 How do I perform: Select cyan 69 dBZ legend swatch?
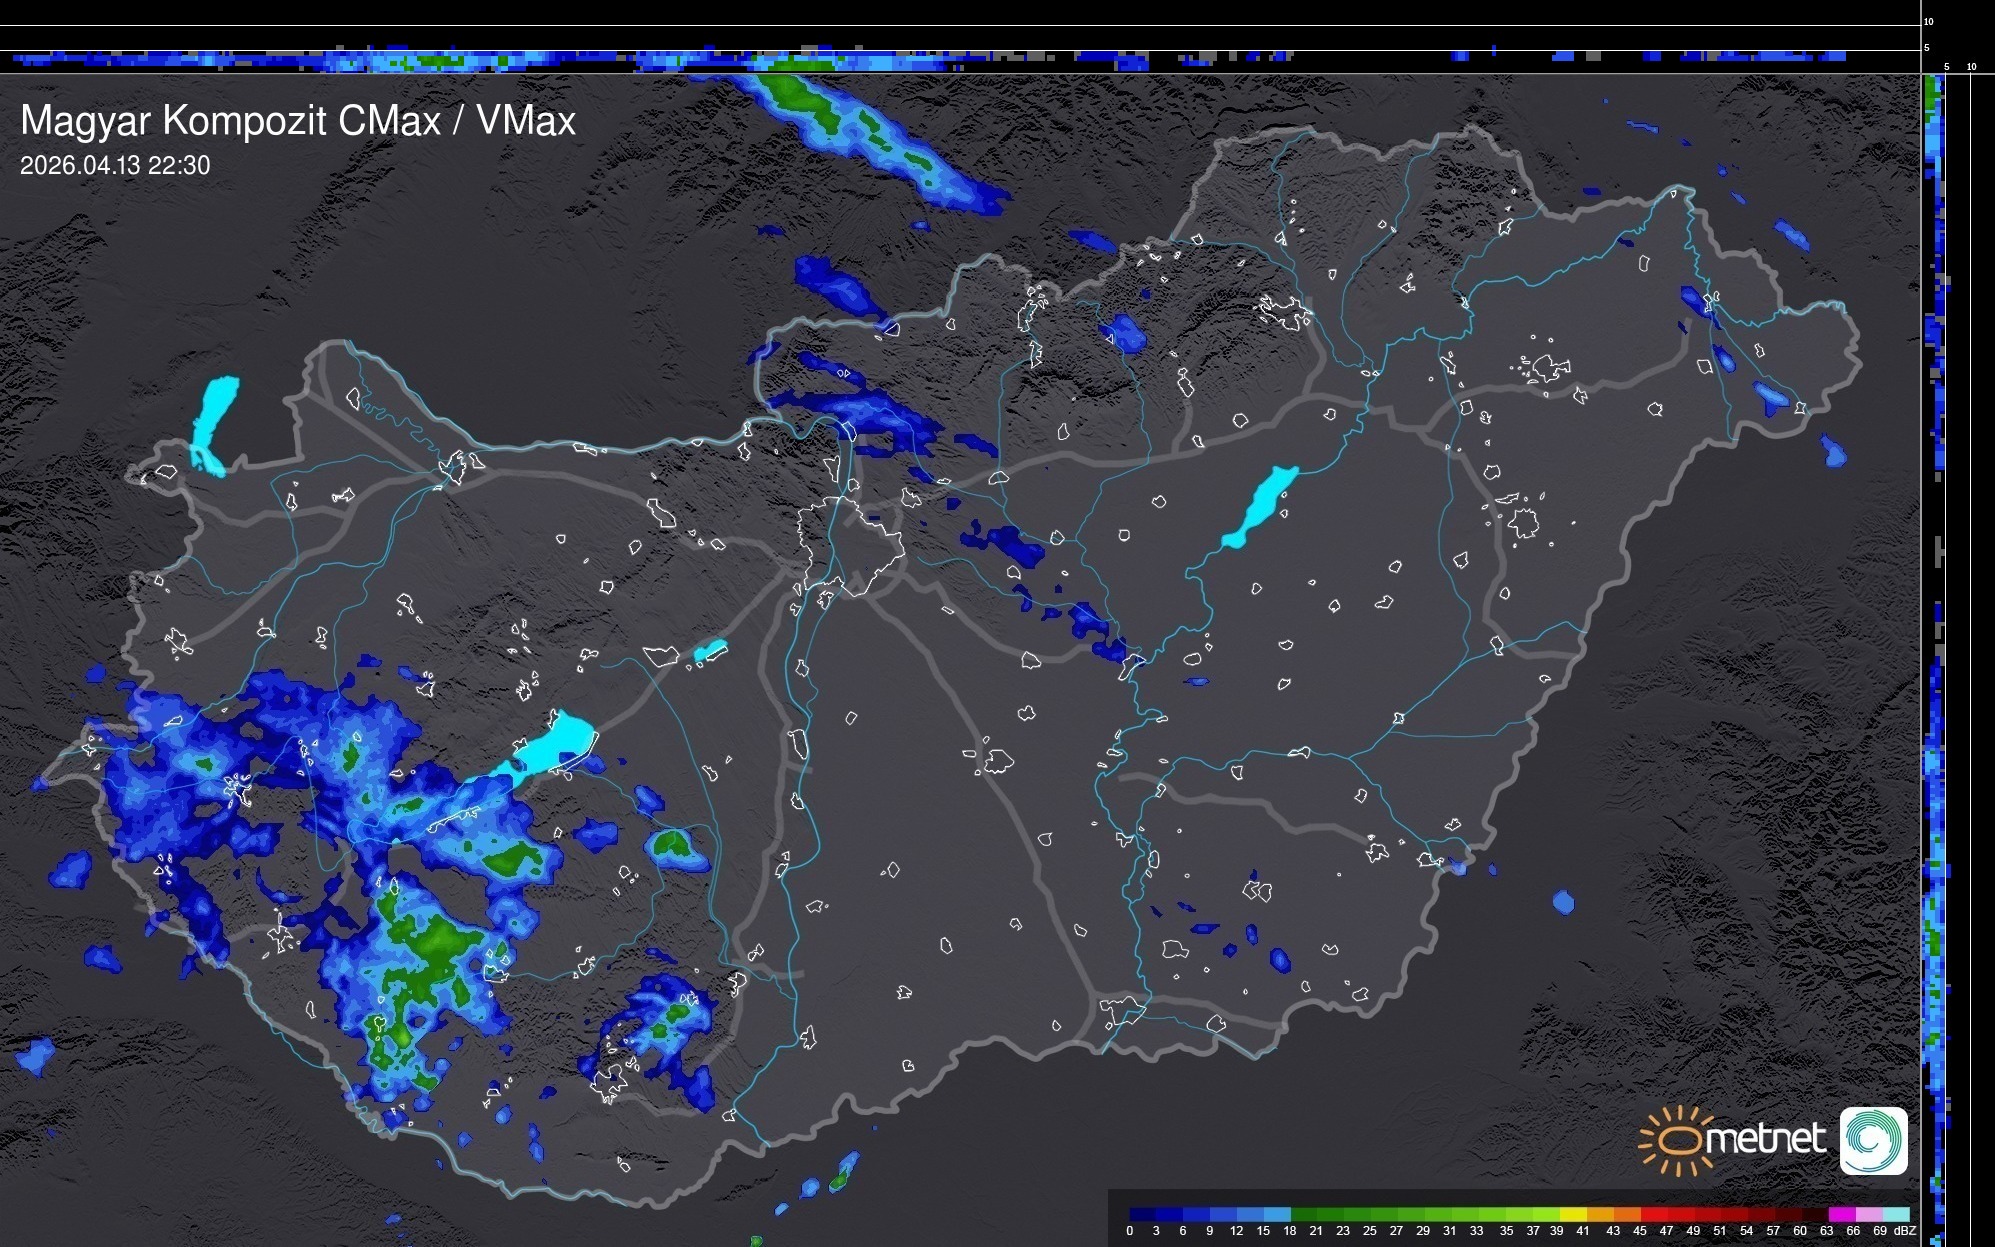click(x=1896, y=1214)
